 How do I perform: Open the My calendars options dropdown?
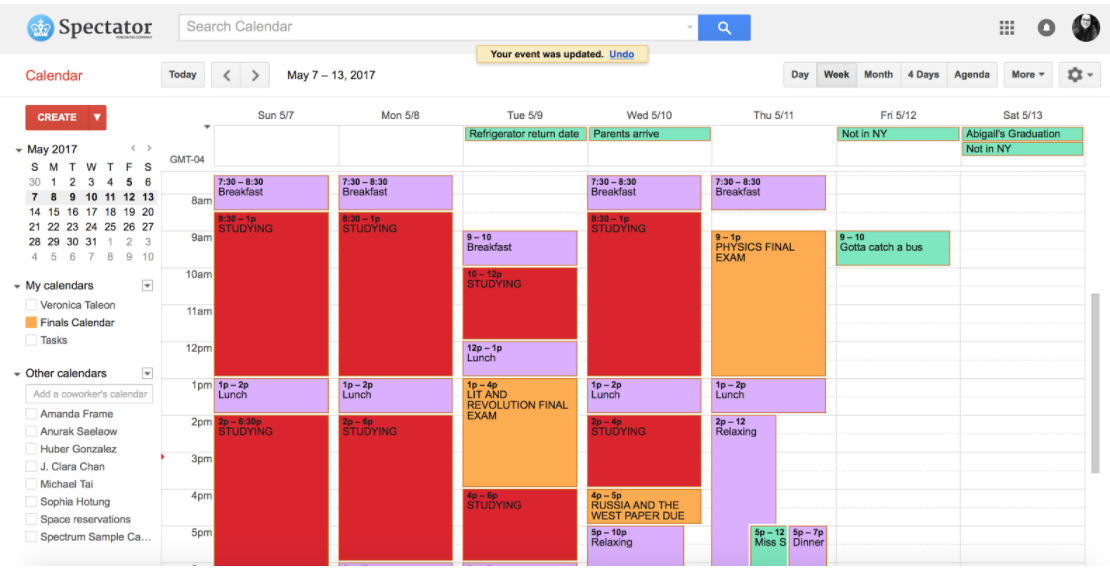(x=147, y=286)
